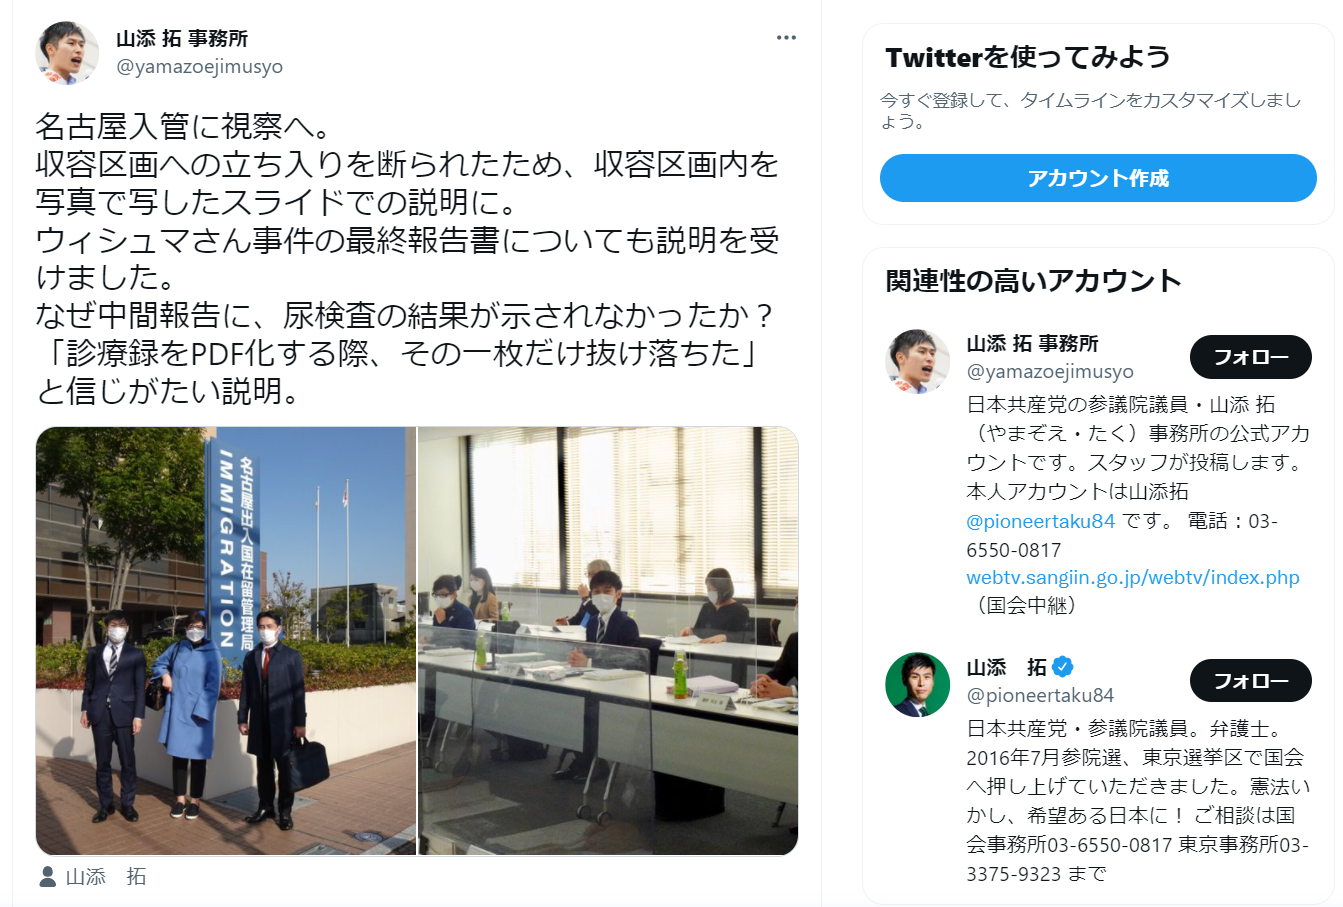This screenshot has height=907, width=1343.
Task: Click the person tag icon below the photos
Action: 47,877
